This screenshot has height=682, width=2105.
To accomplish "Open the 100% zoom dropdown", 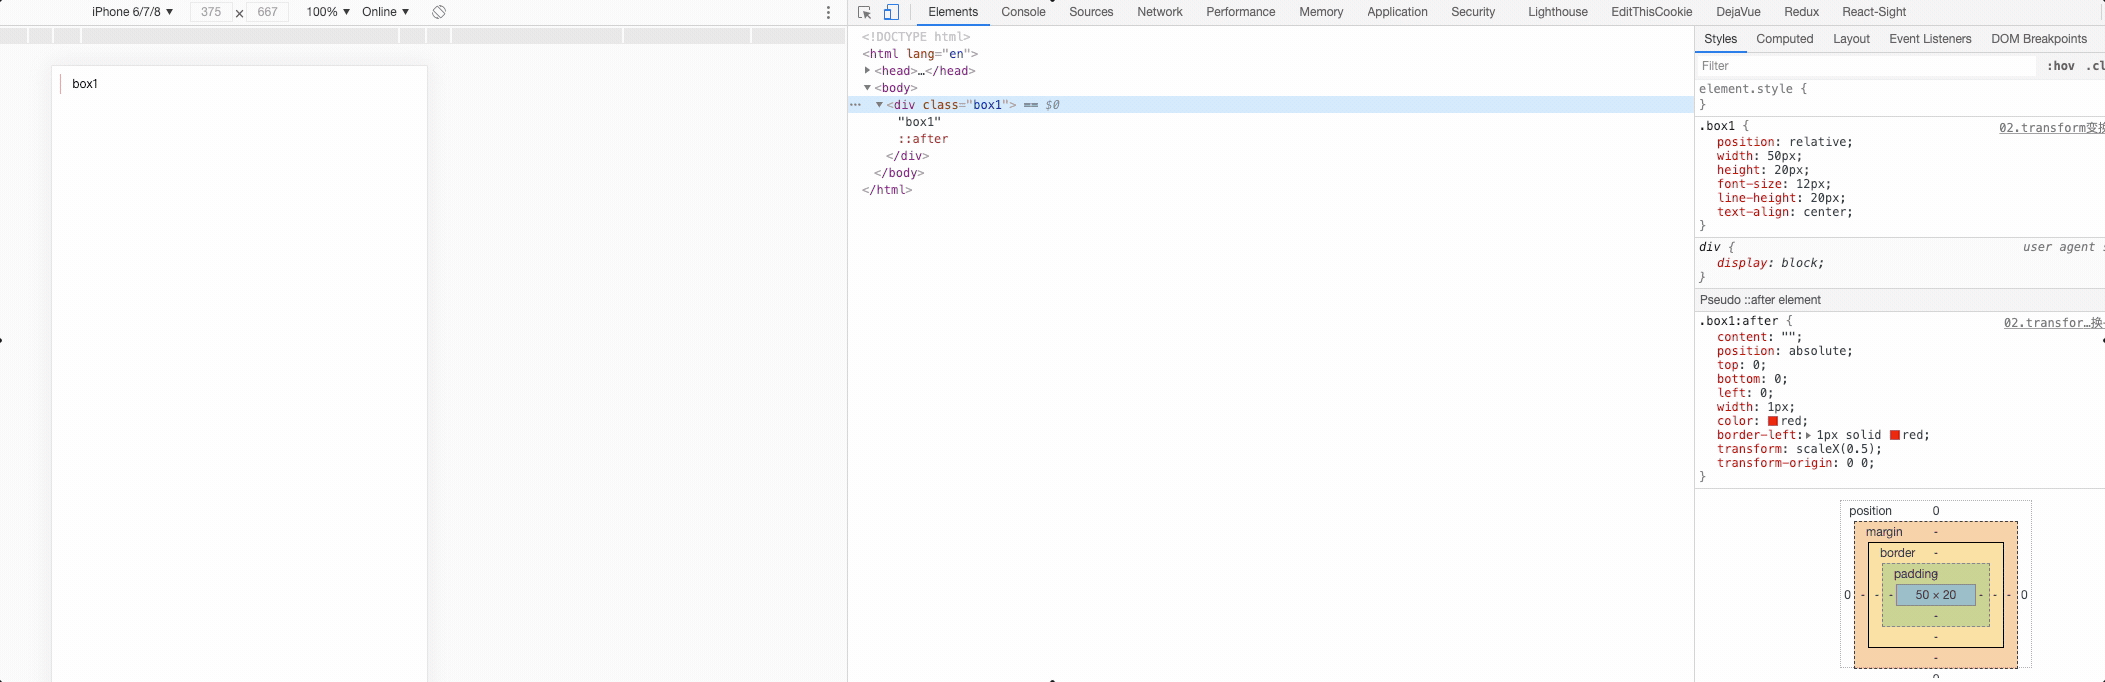I will click(327, 12).
